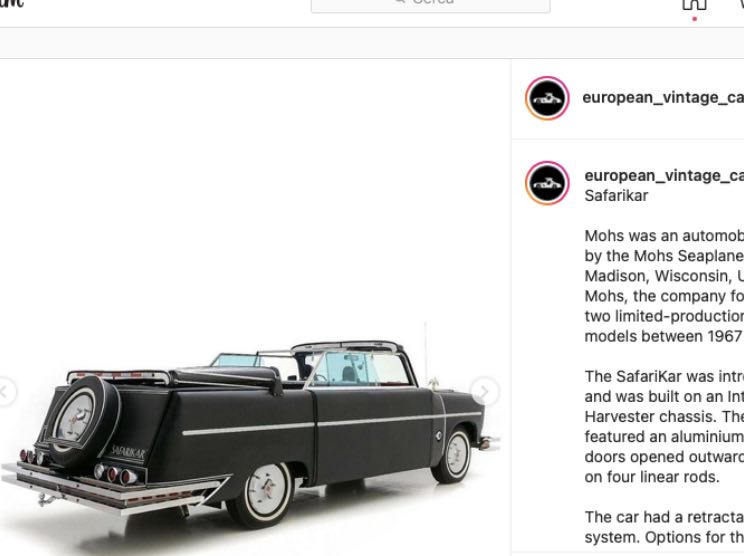Click the red notification dot under Home
The width and height of the screenshot is (744, 556).
pos(694,19)
